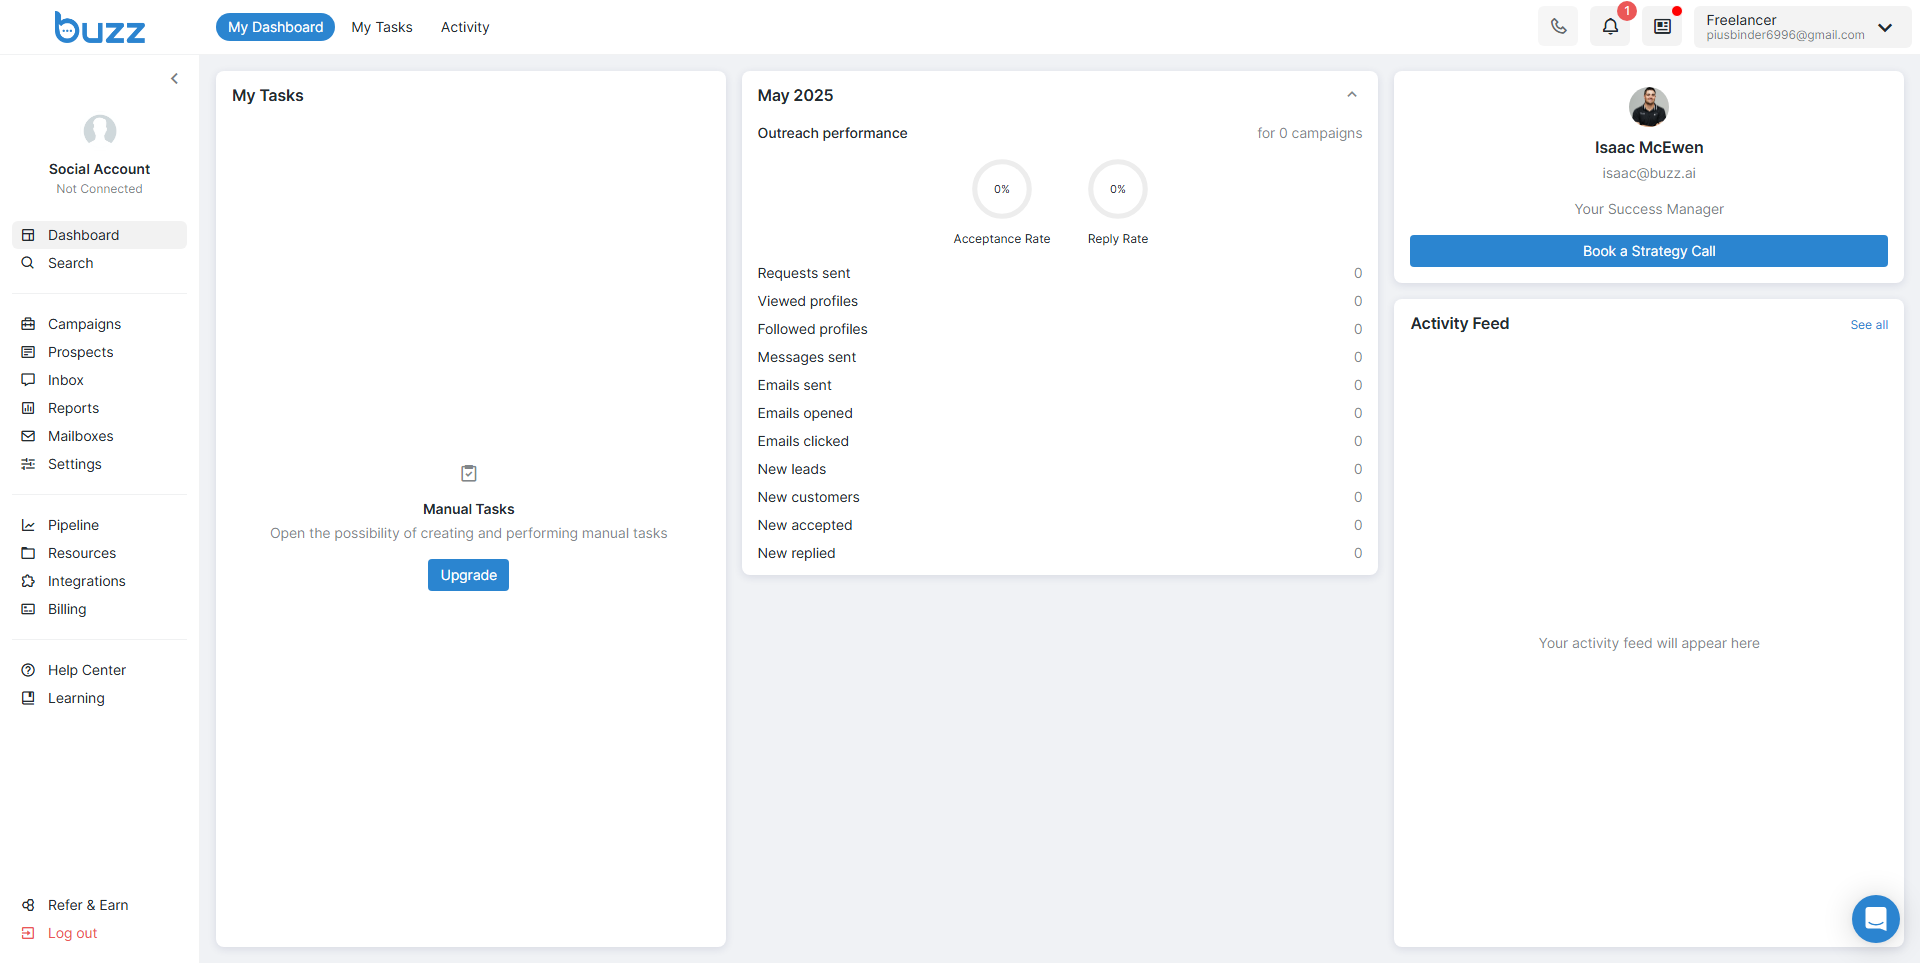Open Integrations in the sidebar

tap(86, 581)
